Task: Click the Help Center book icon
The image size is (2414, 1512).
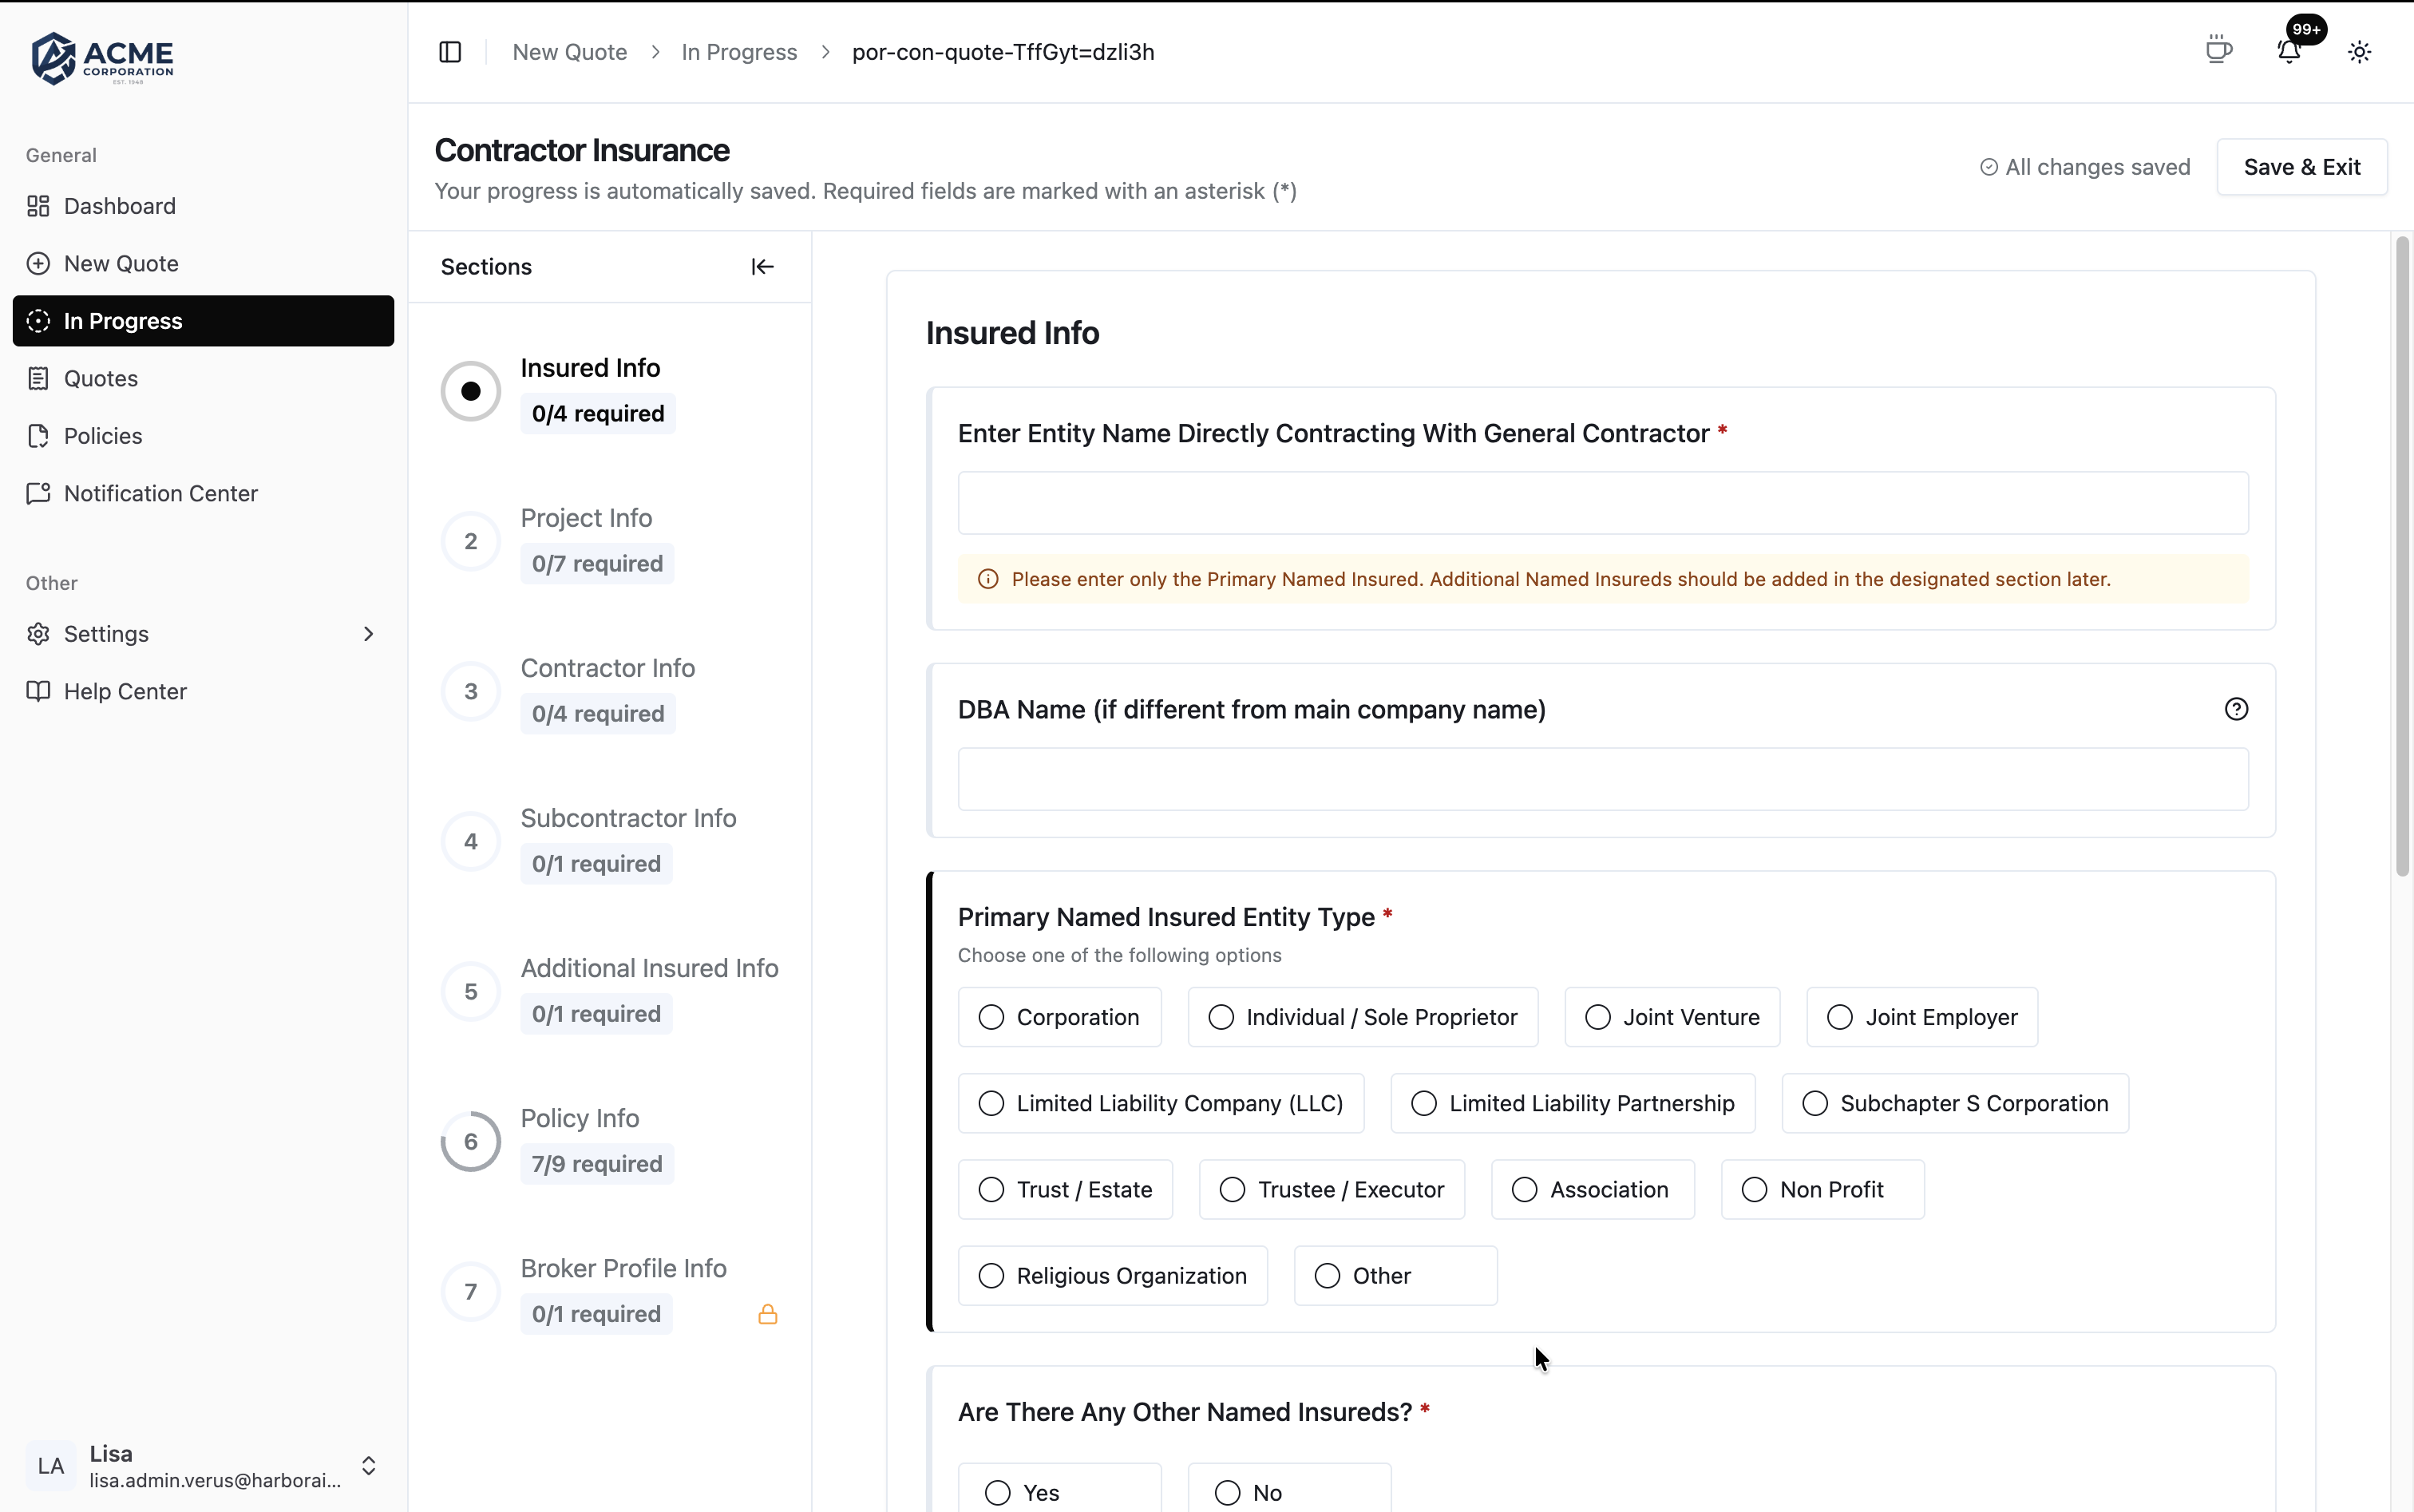Action: tap(38, 691)
